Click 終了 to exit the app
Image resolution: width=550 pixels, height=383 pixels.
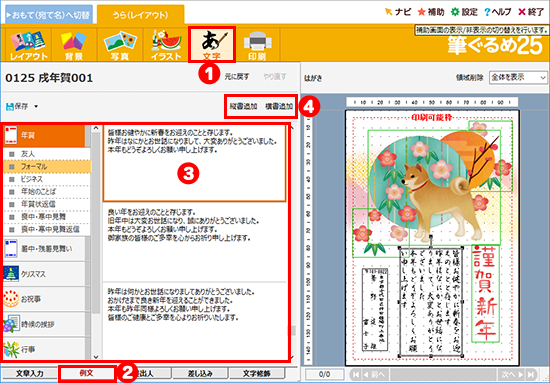[x=531, y=12]
